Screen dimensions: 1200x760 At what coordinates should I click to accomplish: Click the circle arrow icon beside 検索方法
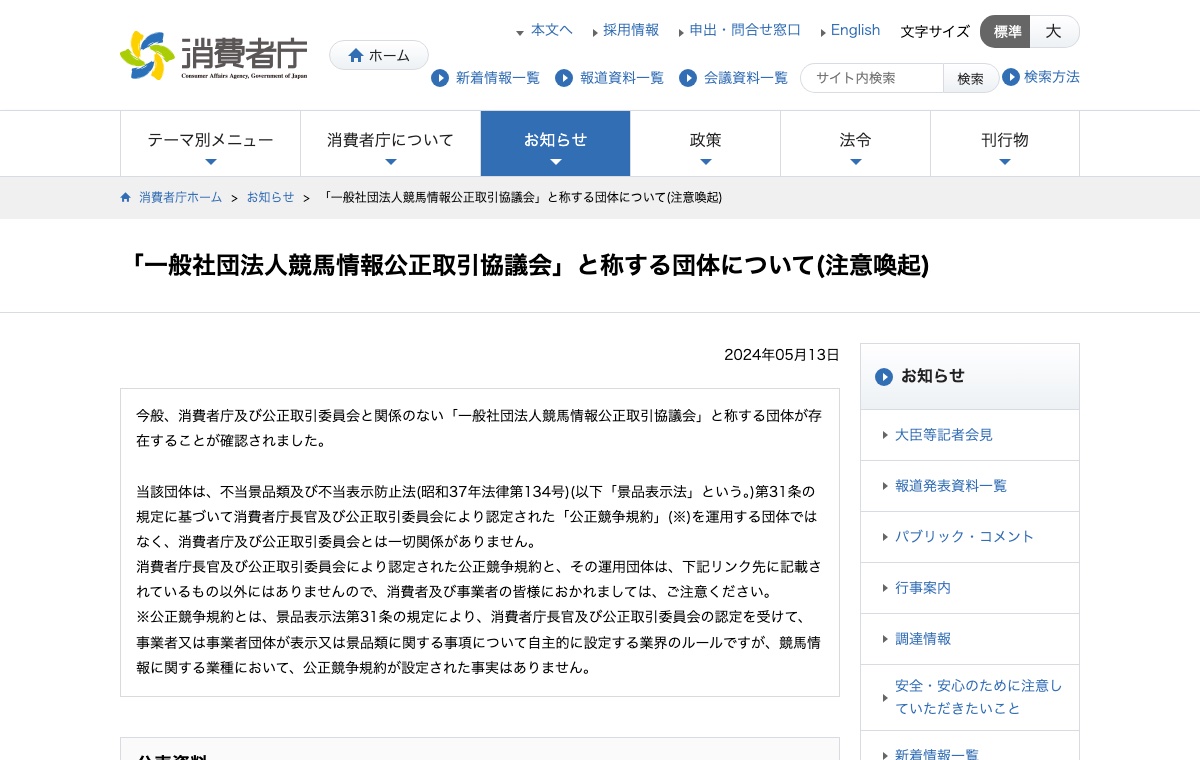pos(1011,77)
